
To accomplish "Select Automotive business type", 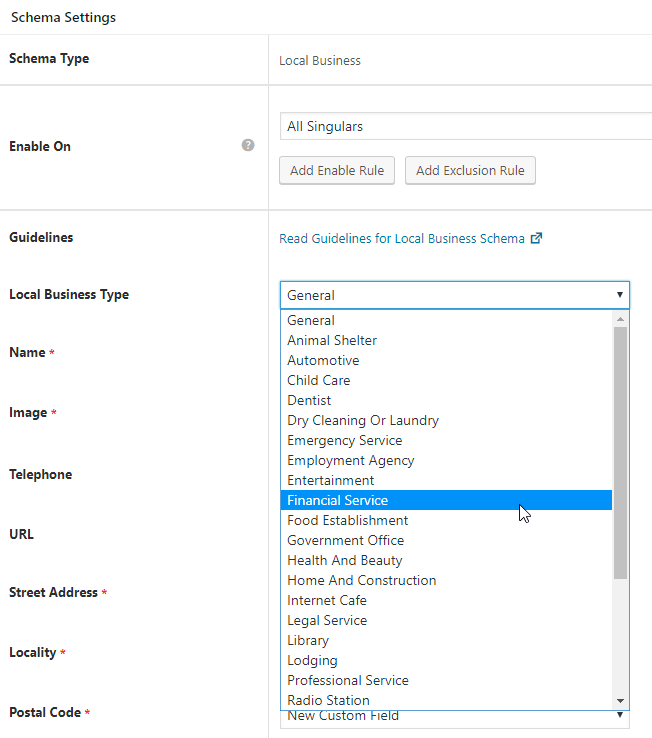I will [x=323, y=360].
